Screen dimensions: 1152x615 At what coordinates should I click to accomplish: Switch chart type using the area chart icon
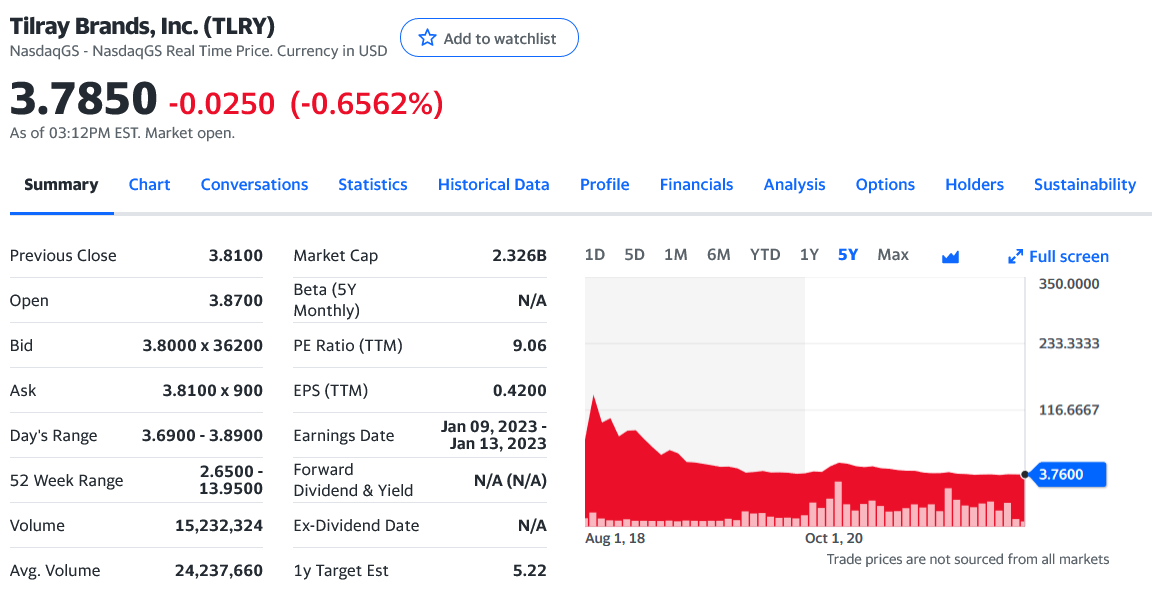coord(950,256)
